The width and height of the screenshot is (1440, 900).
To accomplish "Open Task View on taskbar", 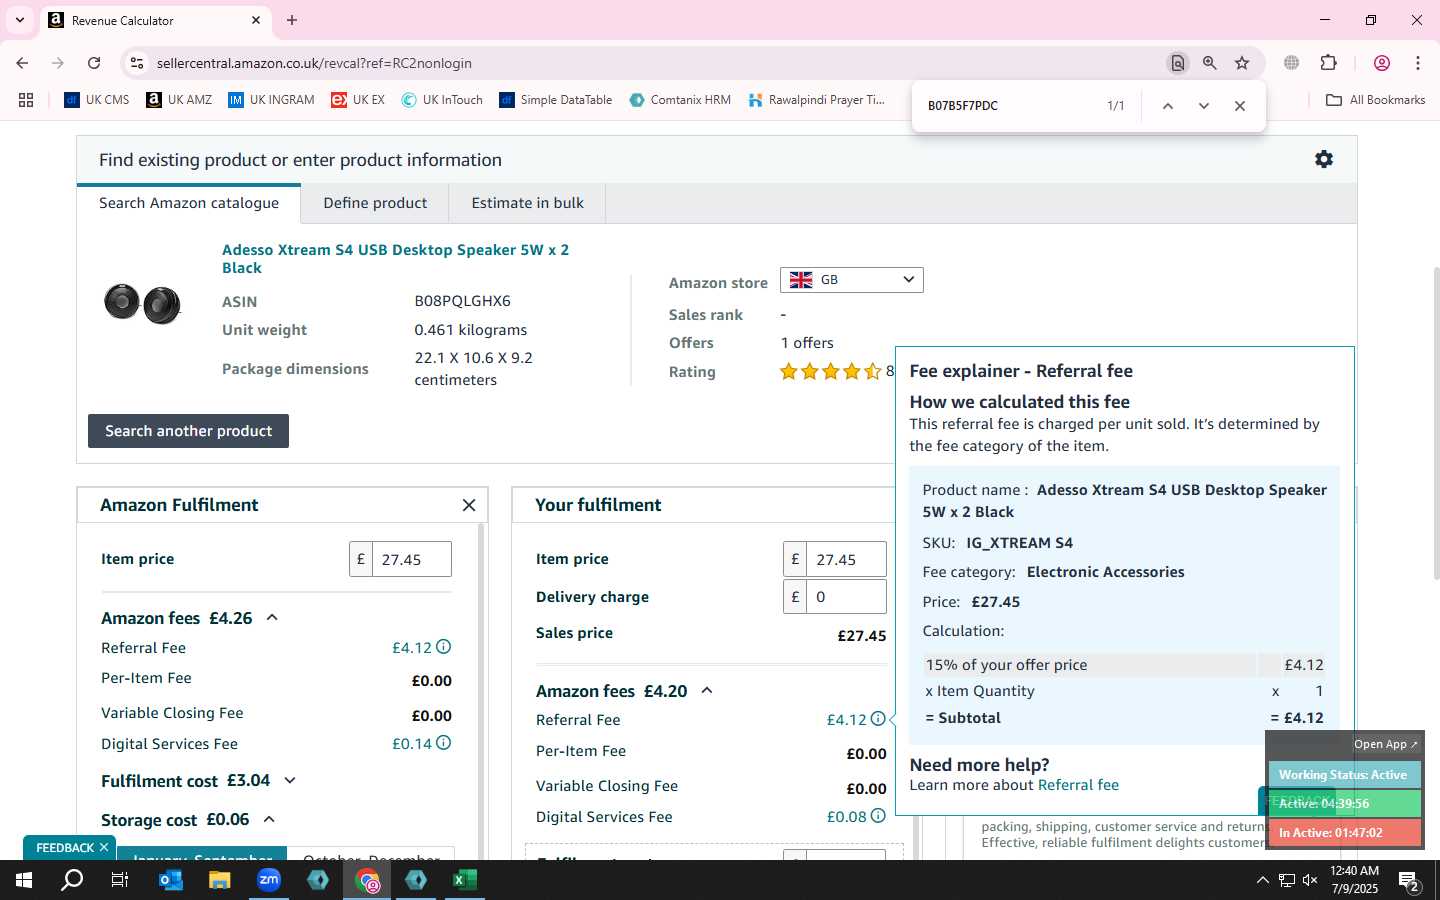I will click(x=119, y=880).
